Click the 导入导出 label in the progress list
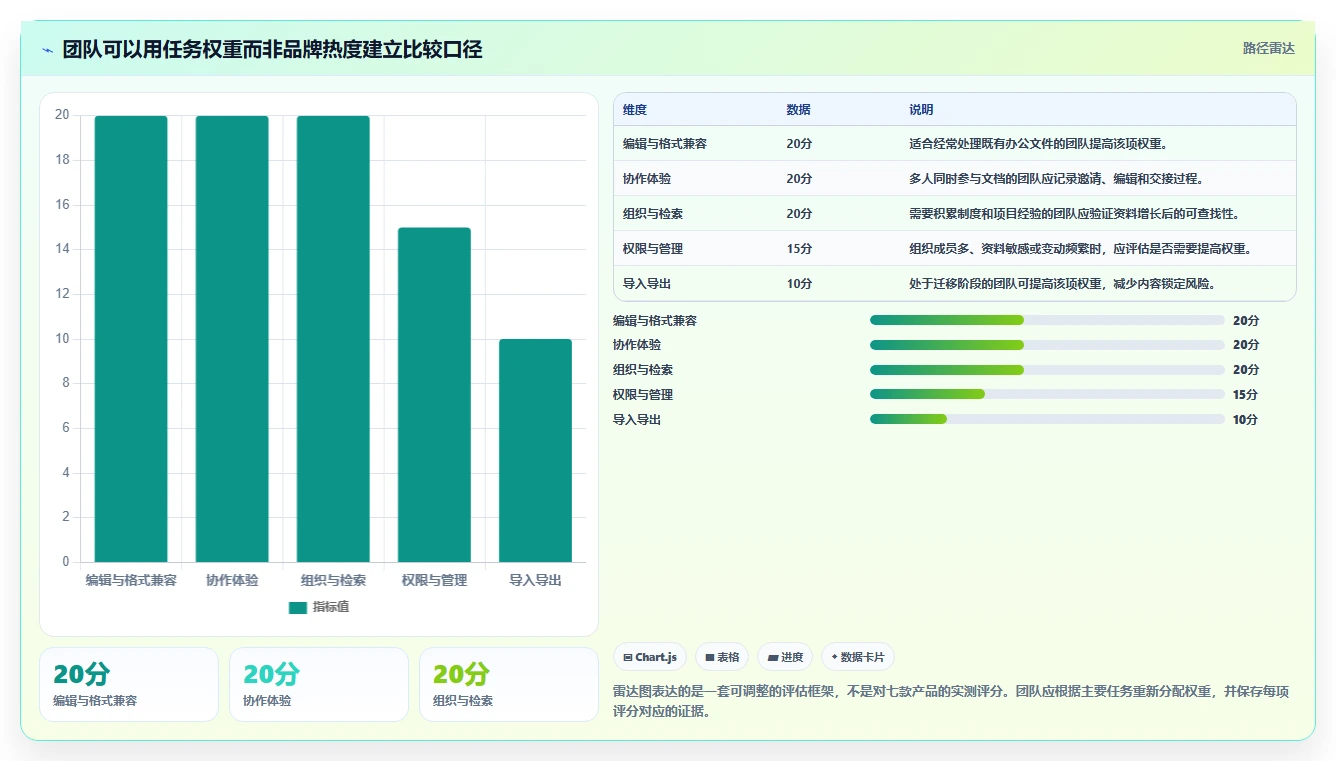Viewport: 1336px width, 761px height. coord(637,420)
